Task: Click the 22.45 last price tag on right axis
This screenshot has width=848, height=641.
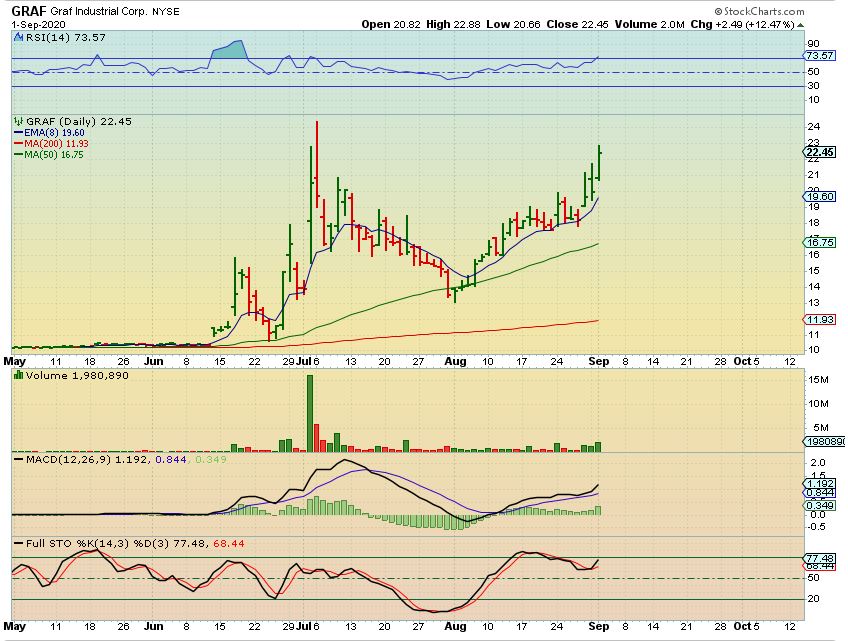Action: click(819, 152)
